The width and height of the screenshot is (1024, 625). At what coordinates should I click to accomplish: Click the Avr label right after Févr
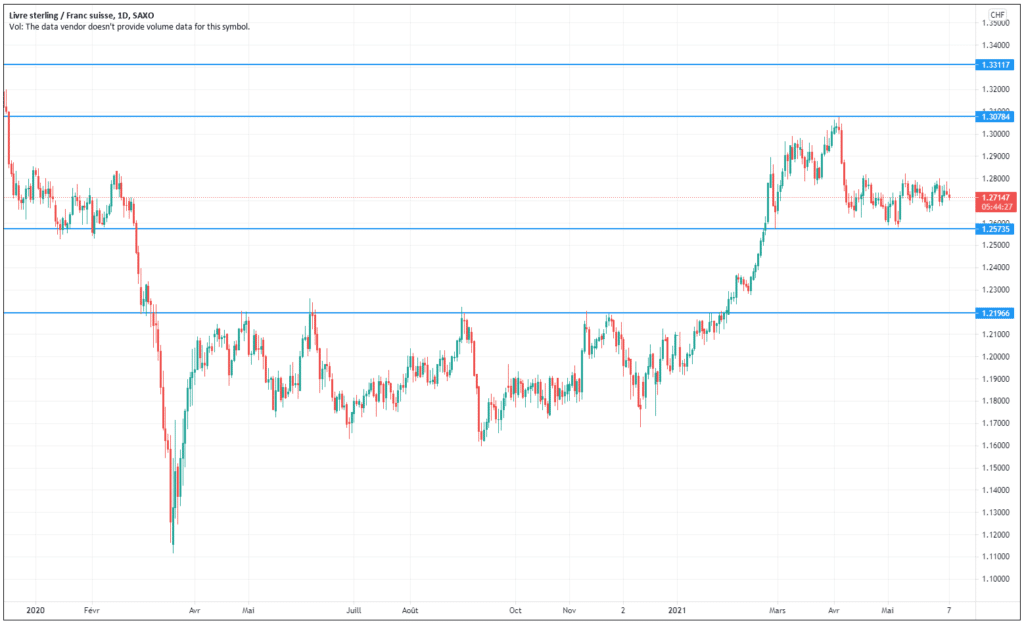[195, 611]
